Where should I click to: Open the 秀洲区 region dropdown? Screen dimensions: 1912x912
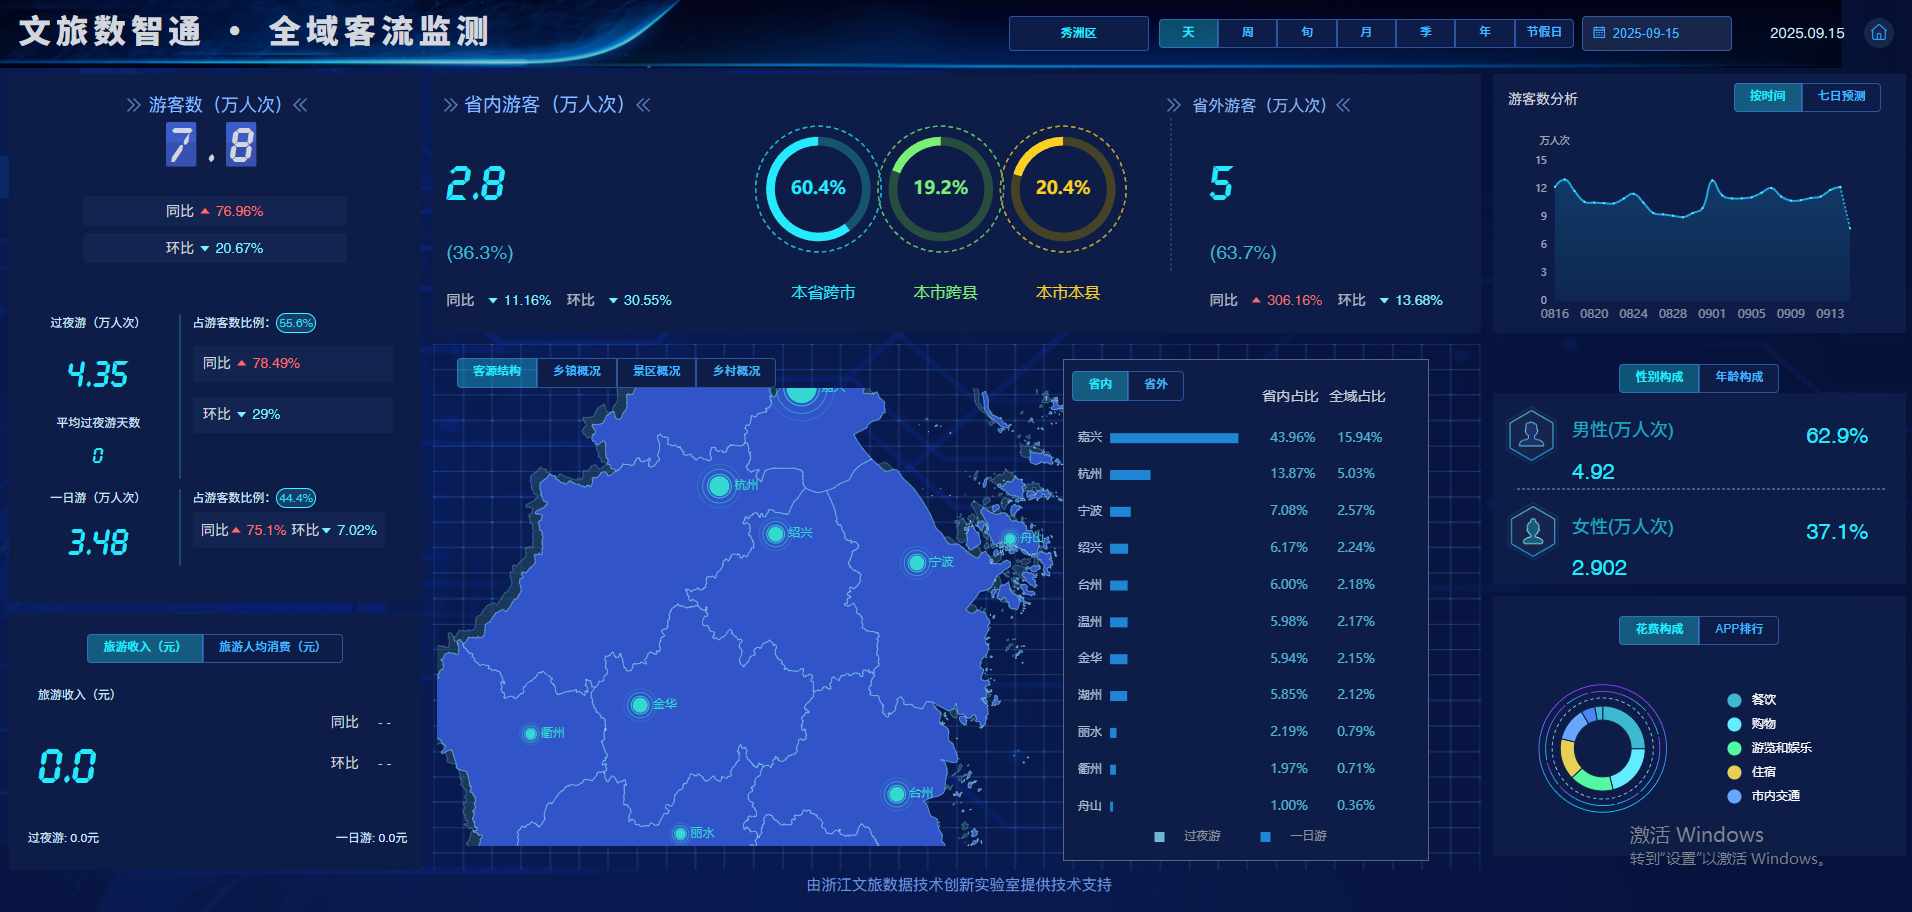(x=1078, y=33)
